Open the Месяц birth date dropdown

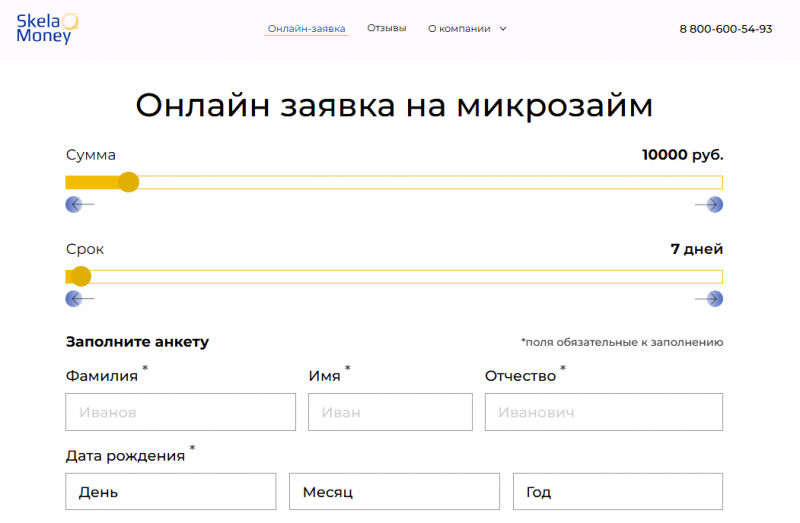(x=394, y=491)
